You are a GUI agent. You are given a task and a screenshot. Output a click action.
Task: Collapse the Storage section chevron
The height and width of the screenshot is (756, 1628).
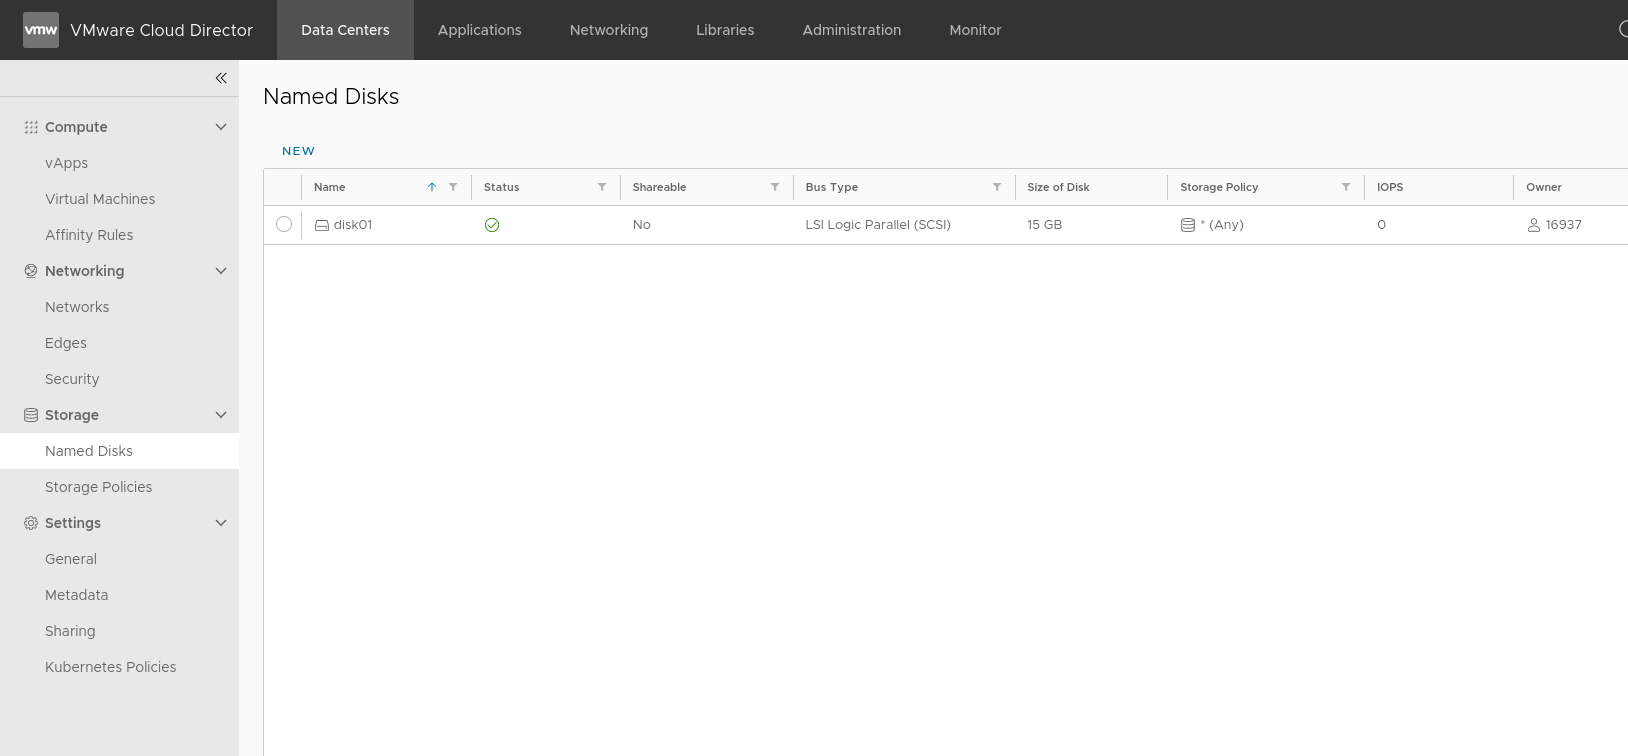221,415
